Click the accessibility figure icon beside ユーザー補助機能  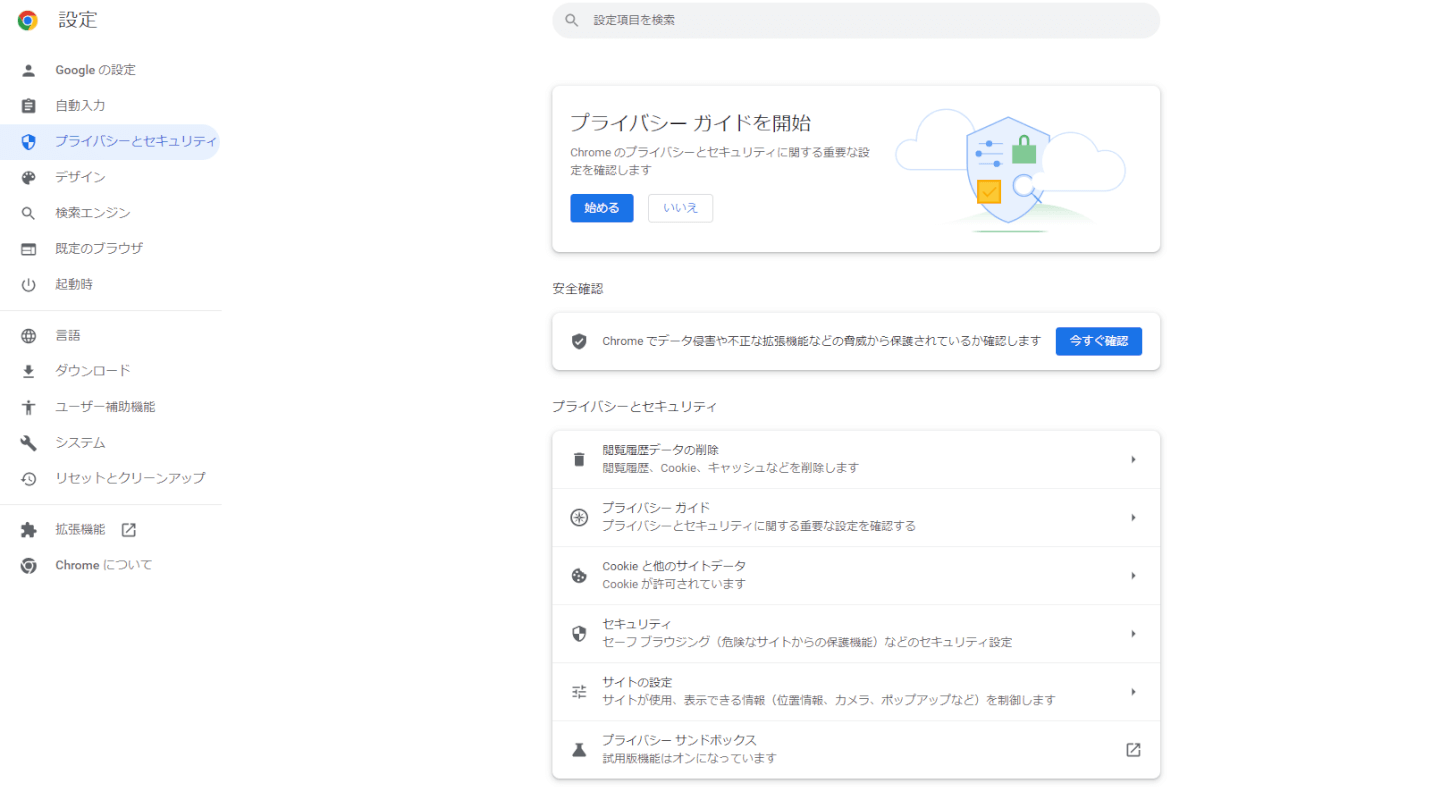pos(28,407)
